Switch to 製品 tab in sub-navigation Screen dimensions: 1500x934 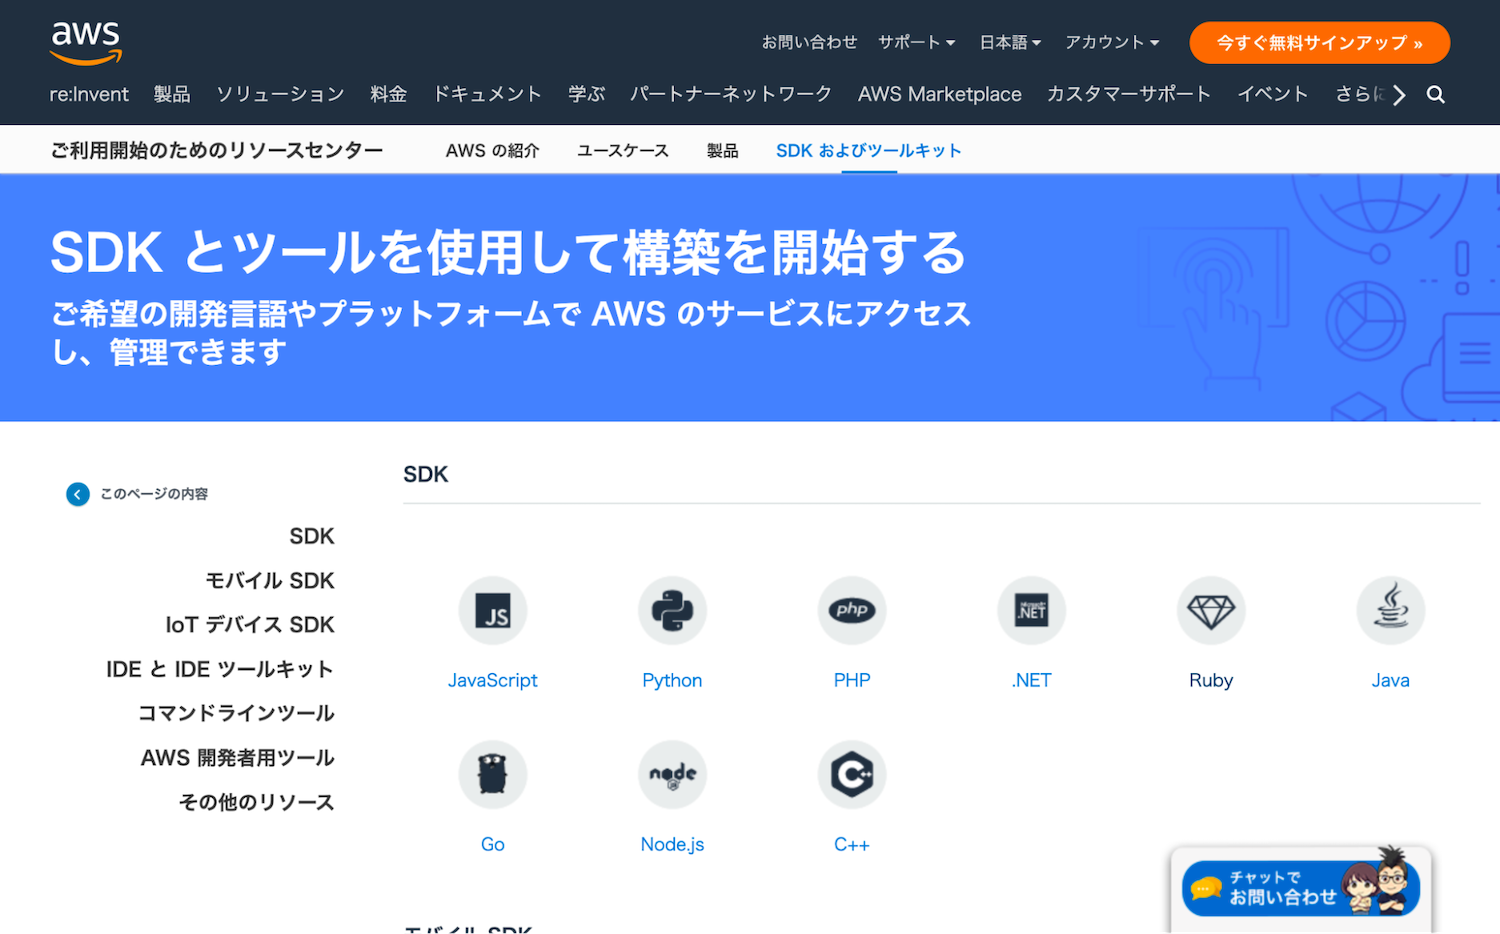722,150
